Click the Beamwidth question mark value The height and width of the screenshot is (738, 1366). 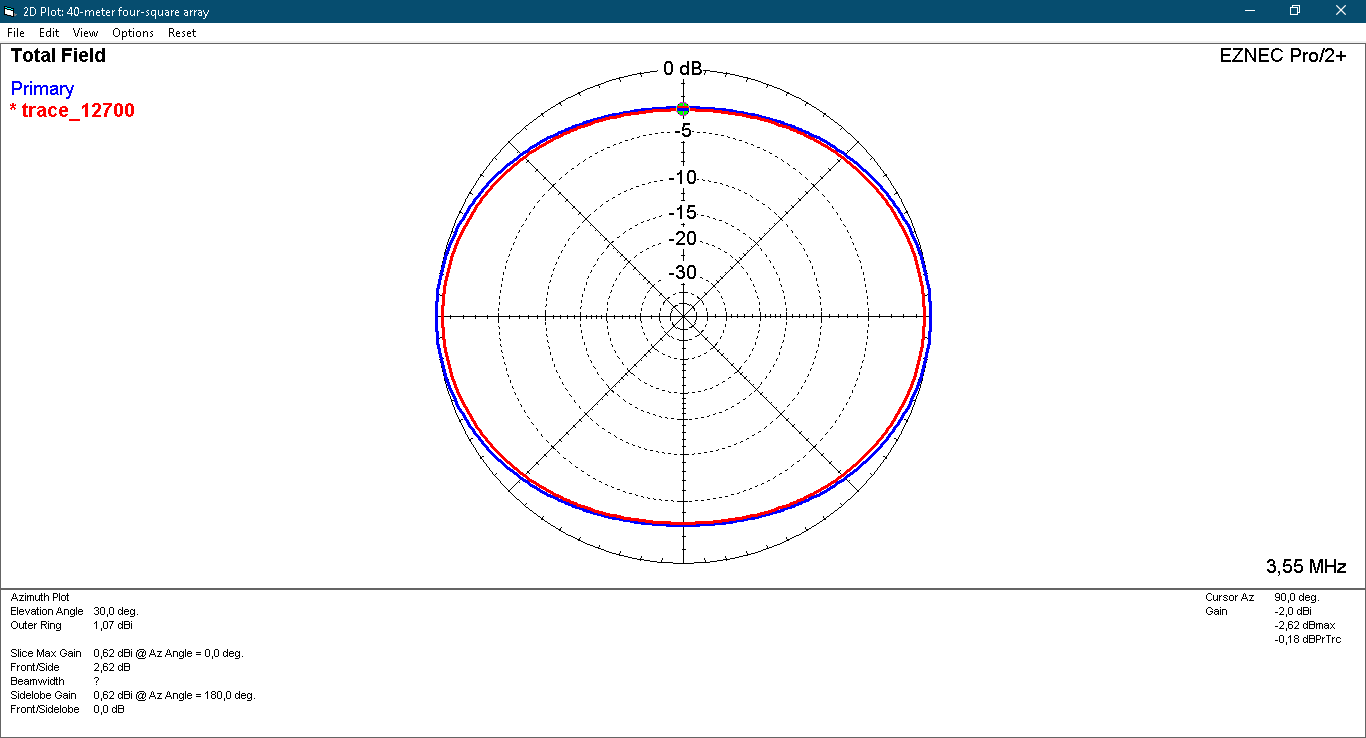(x=96, y=681)
